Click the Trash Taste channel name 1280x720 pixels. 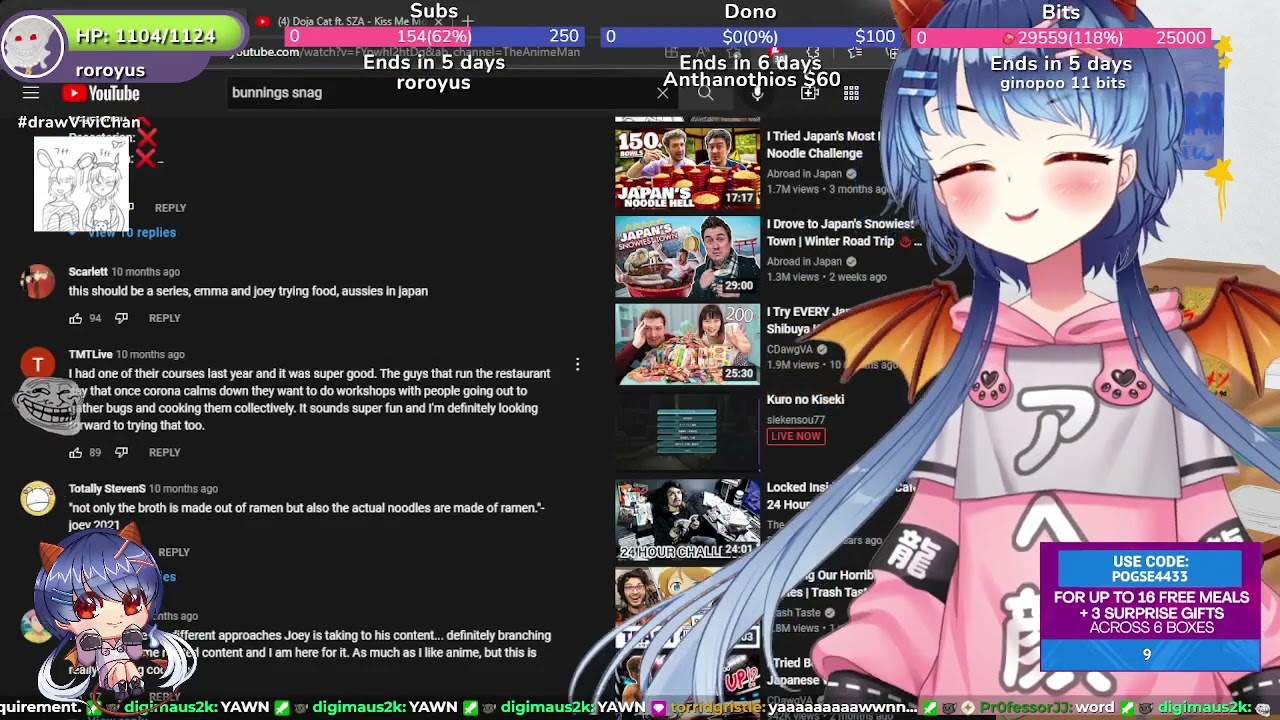pyautogui.click(x=794, y=612)
